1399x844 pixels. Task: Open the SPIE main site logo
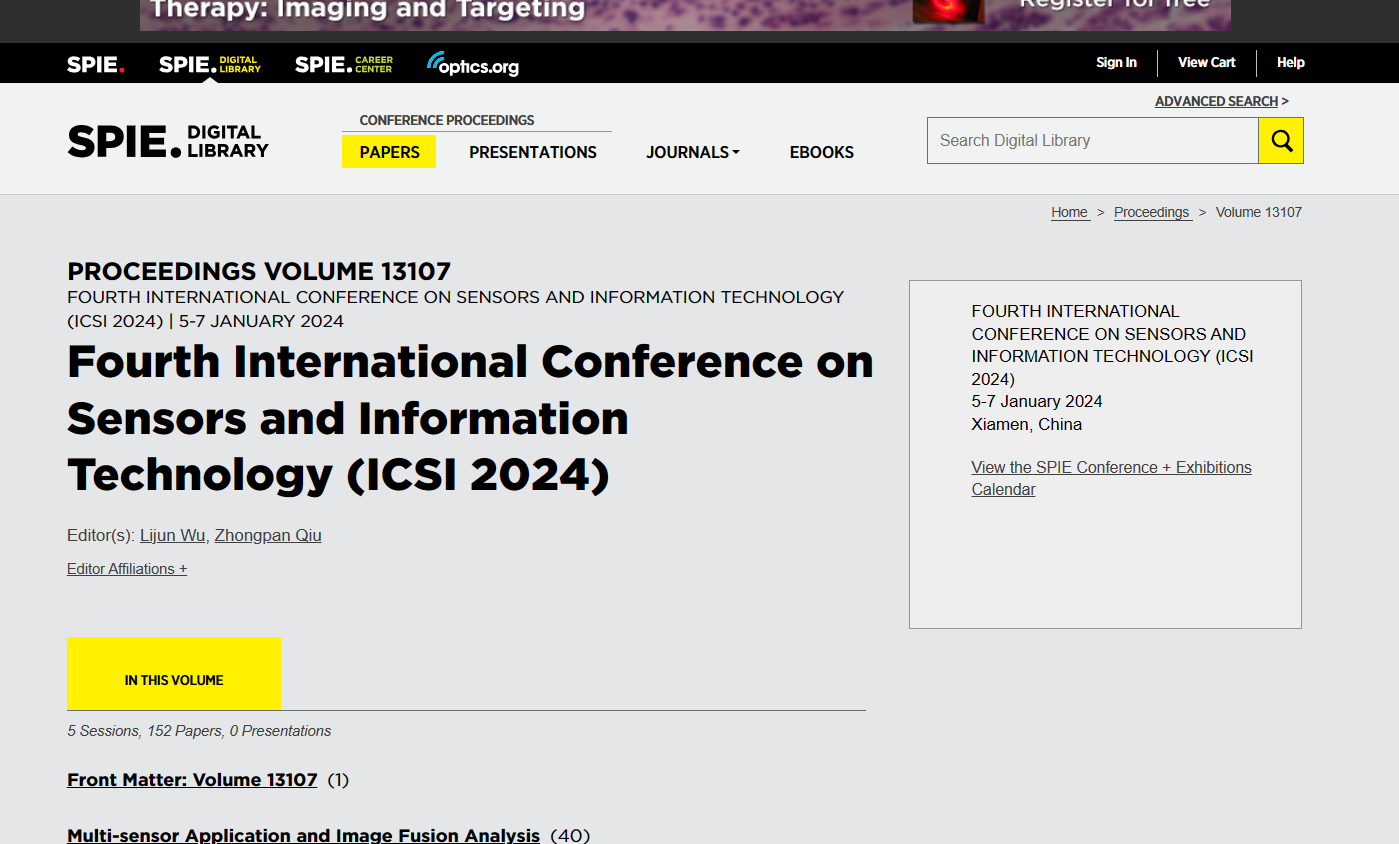click(96, 64)
